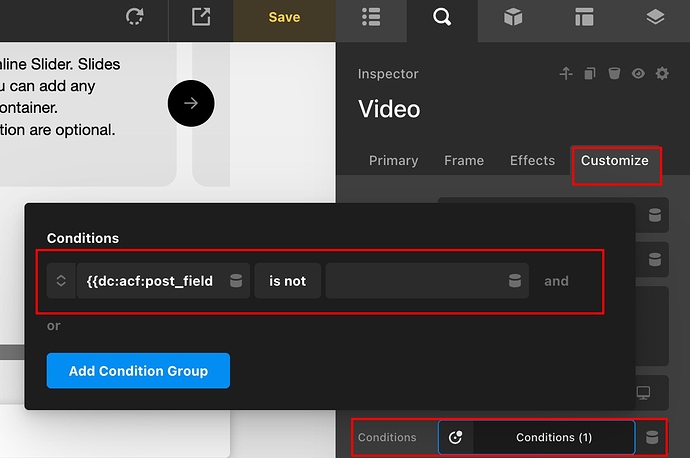
Task: Save the current changes
Action: [284, 17]
